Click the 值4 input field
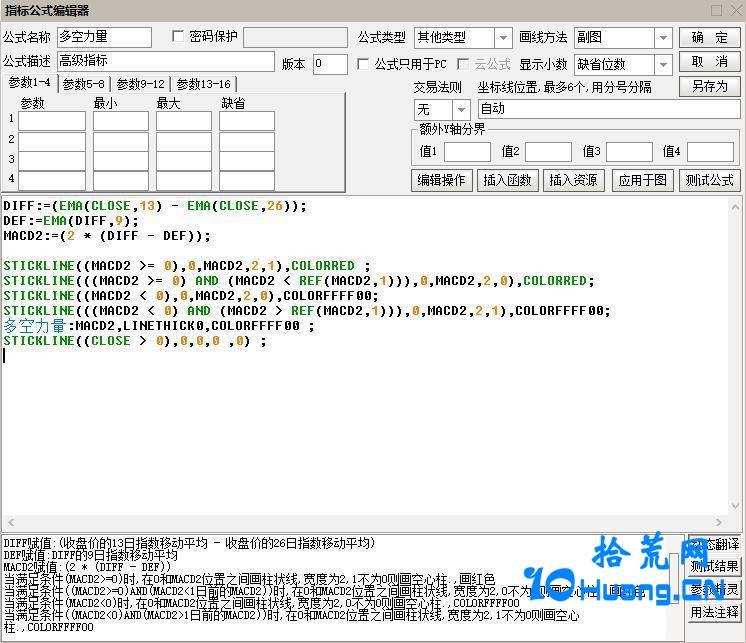The width and height of the screenshot is (746, 643). (710, 152)
